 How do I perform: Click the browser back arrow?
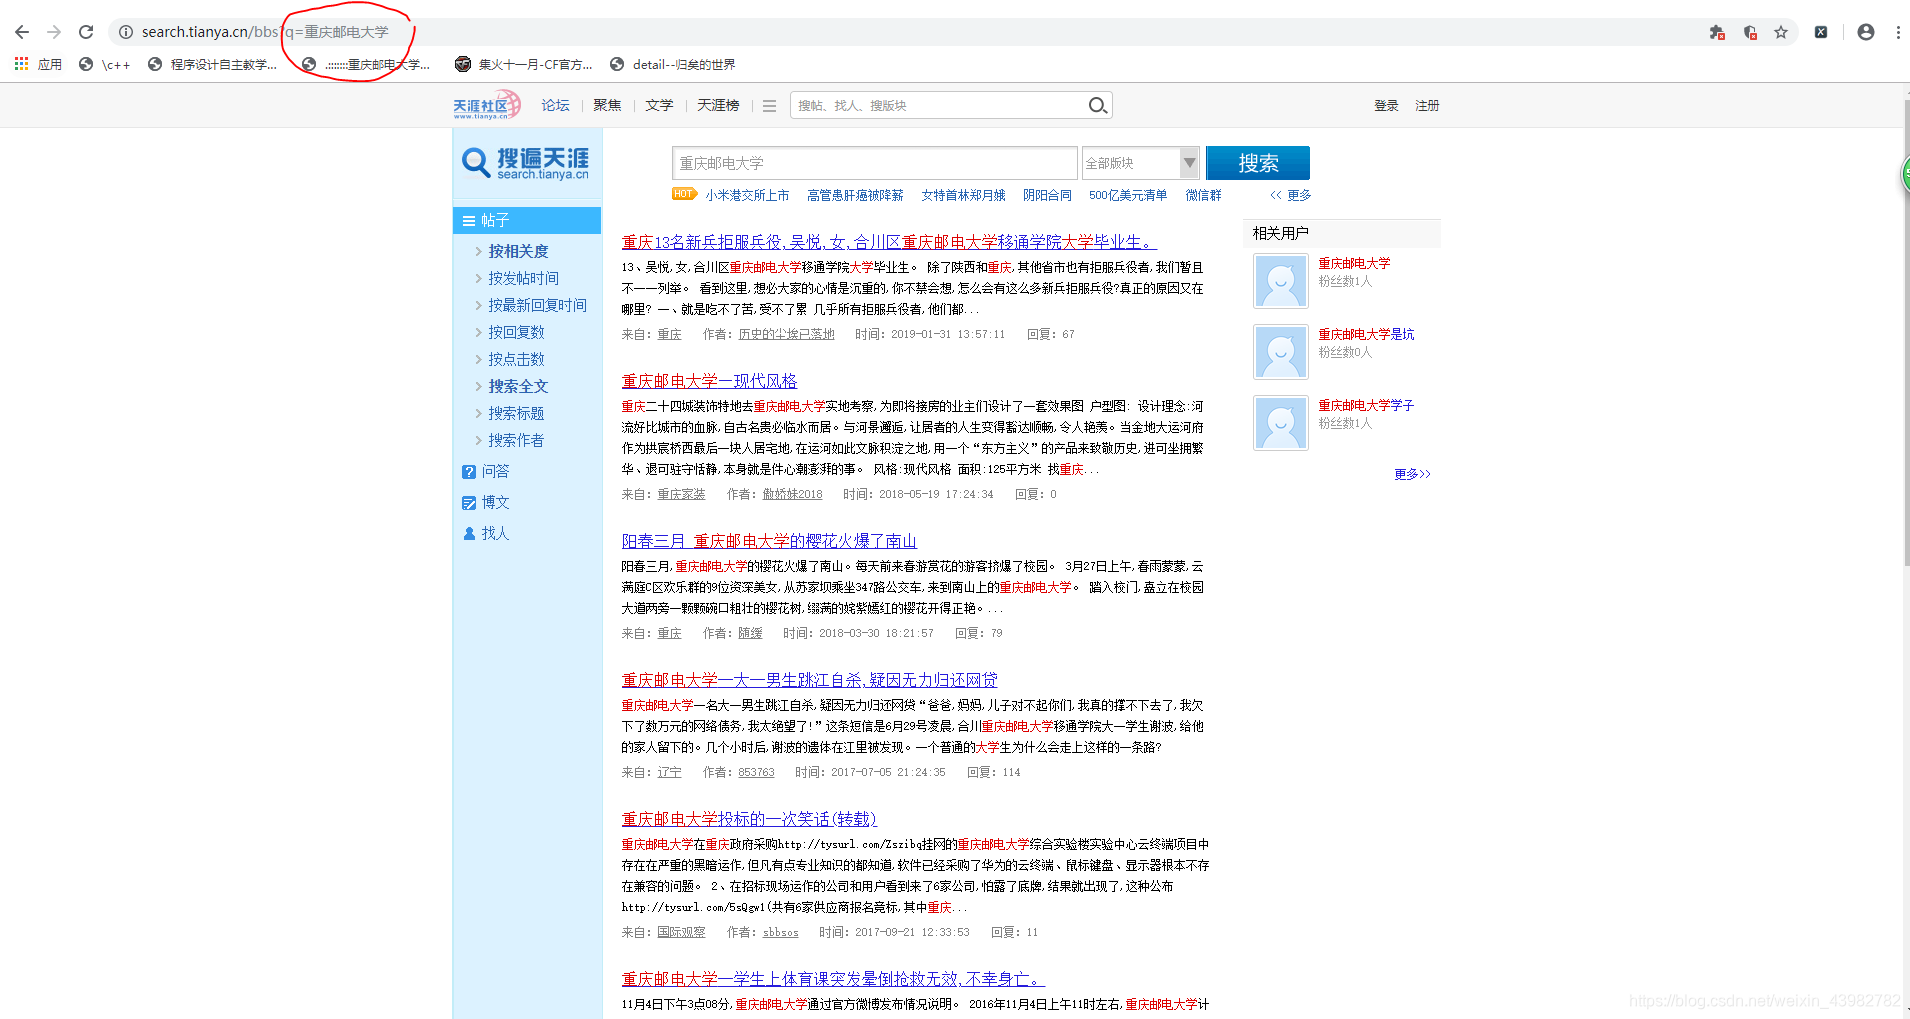click(x=22, y=32)
